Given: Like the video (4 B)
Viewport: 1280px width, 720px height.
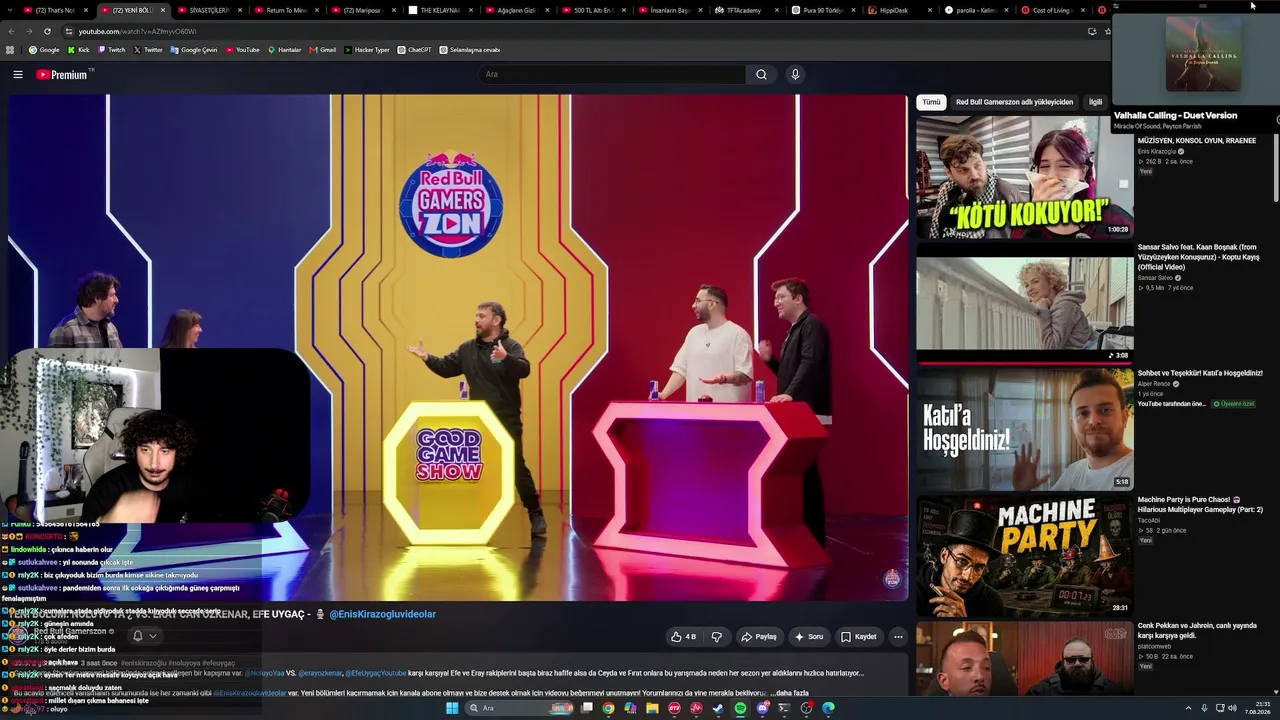Looking at the screenshot, I should (684, 637).
